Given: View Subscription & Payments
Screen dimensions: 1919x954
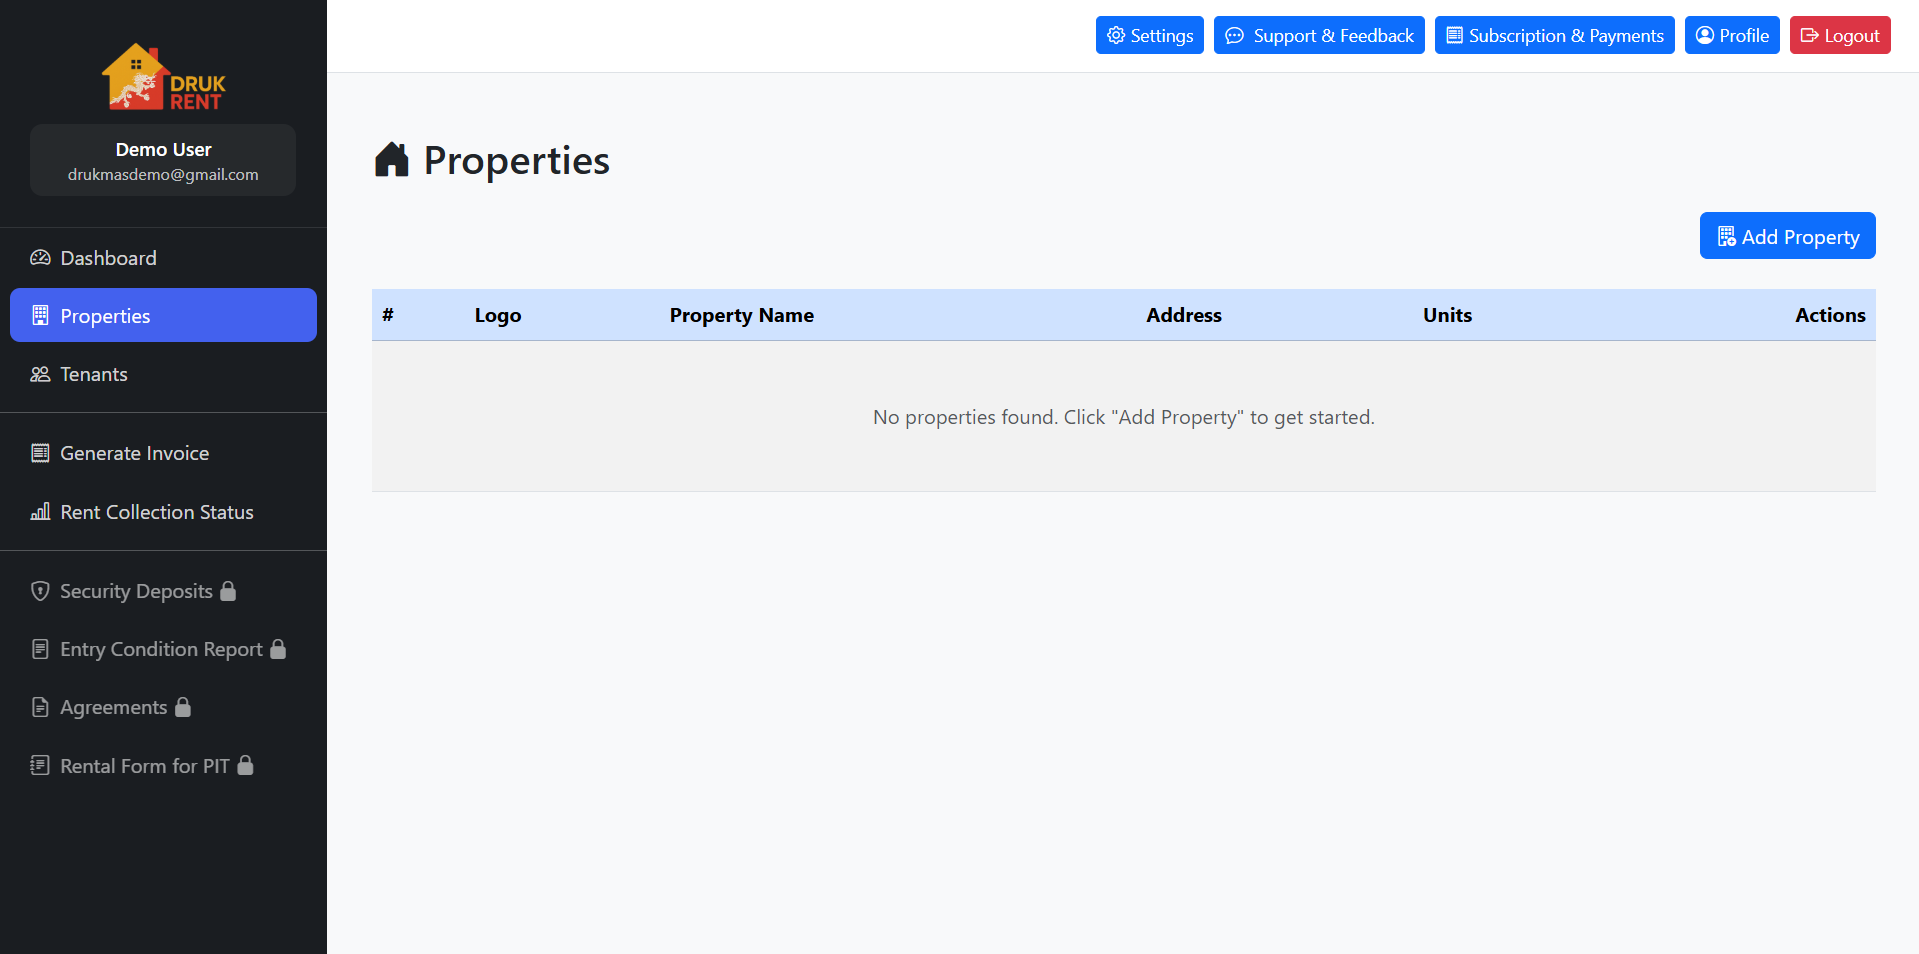Looking at the screenshot, I should pyautogui.click(x=1554, y=36).
